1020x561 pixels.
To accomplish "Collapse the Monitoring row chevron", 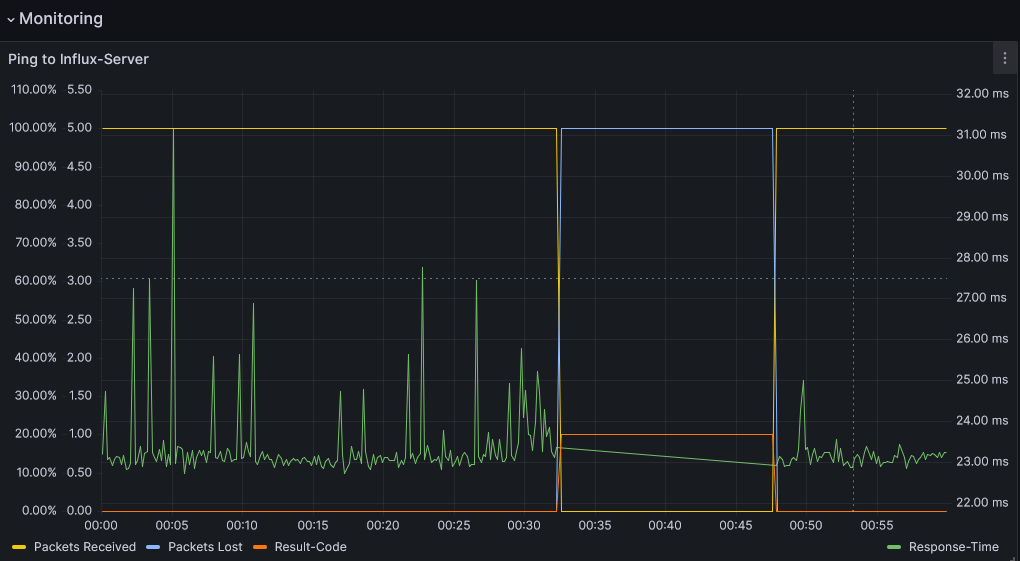I will [x=11, y=19].
